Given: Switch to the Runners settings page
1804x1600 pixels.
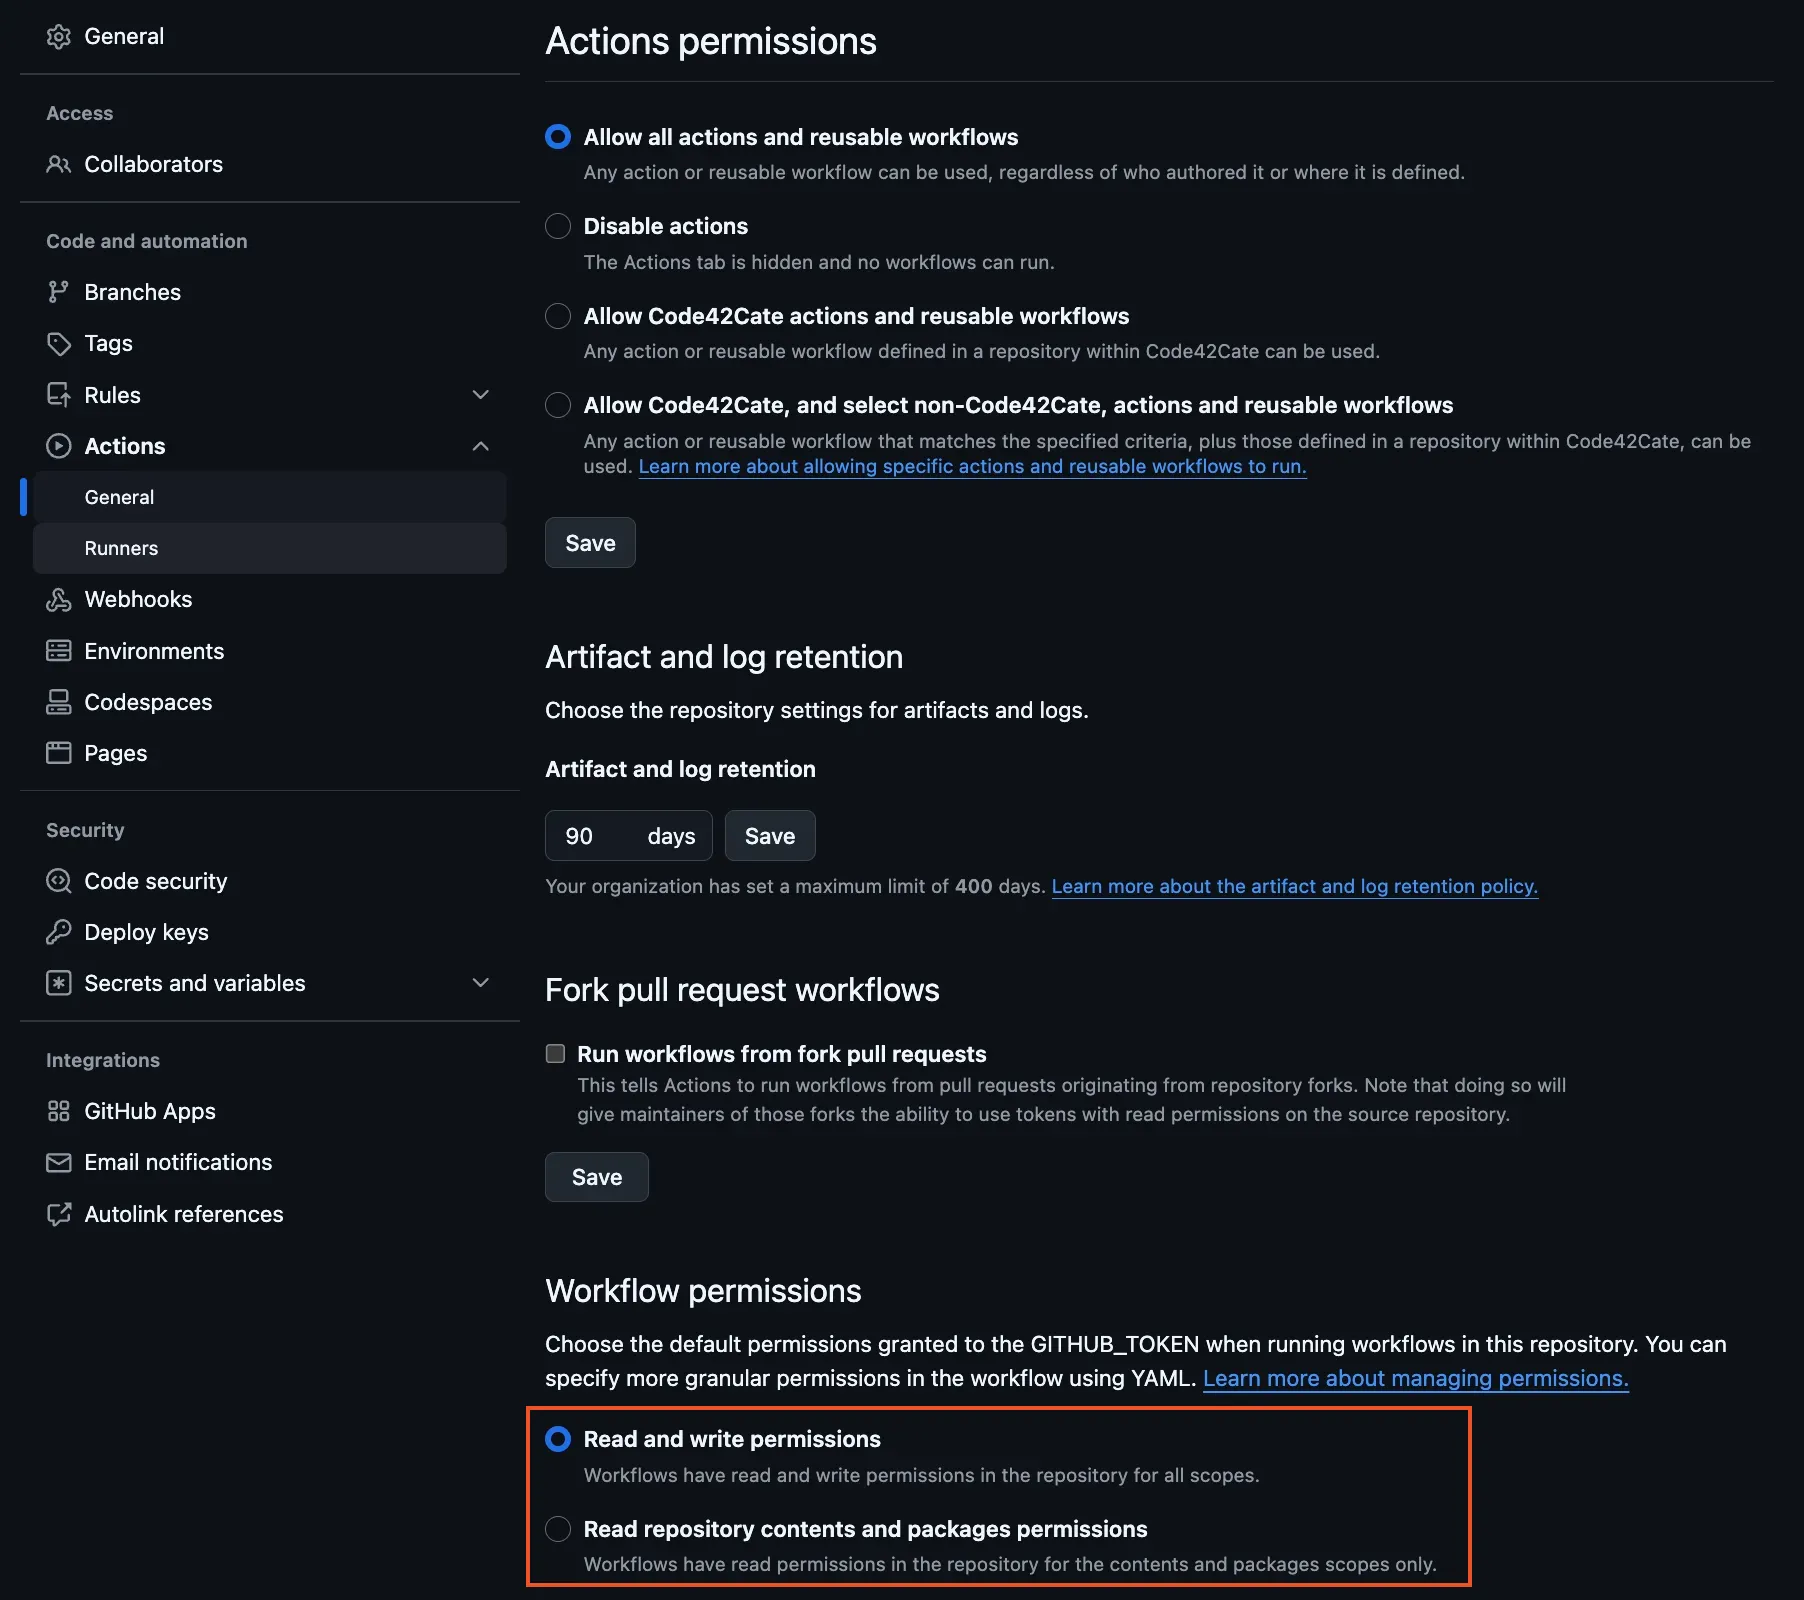Looking at the screenshot, I should (121, 548).
